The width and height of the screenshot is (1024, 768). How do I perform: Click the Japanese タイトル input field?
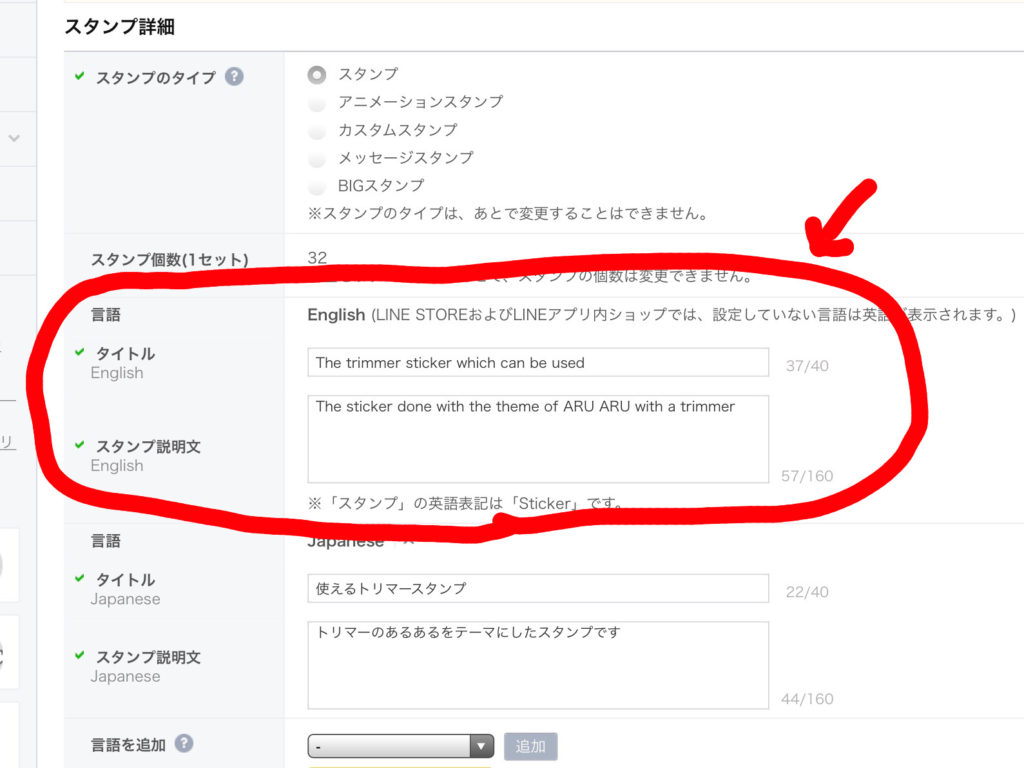point(538,589)
